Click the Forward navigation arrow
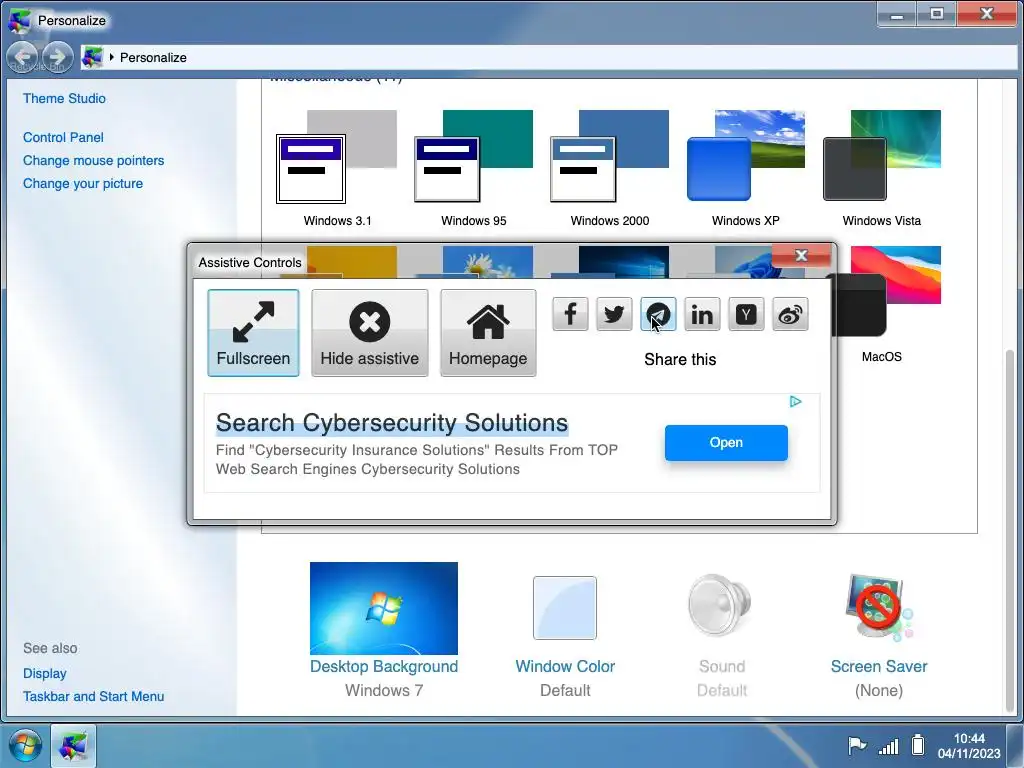The width and height of the screenshot is (1024, 768). pos(57,57)
